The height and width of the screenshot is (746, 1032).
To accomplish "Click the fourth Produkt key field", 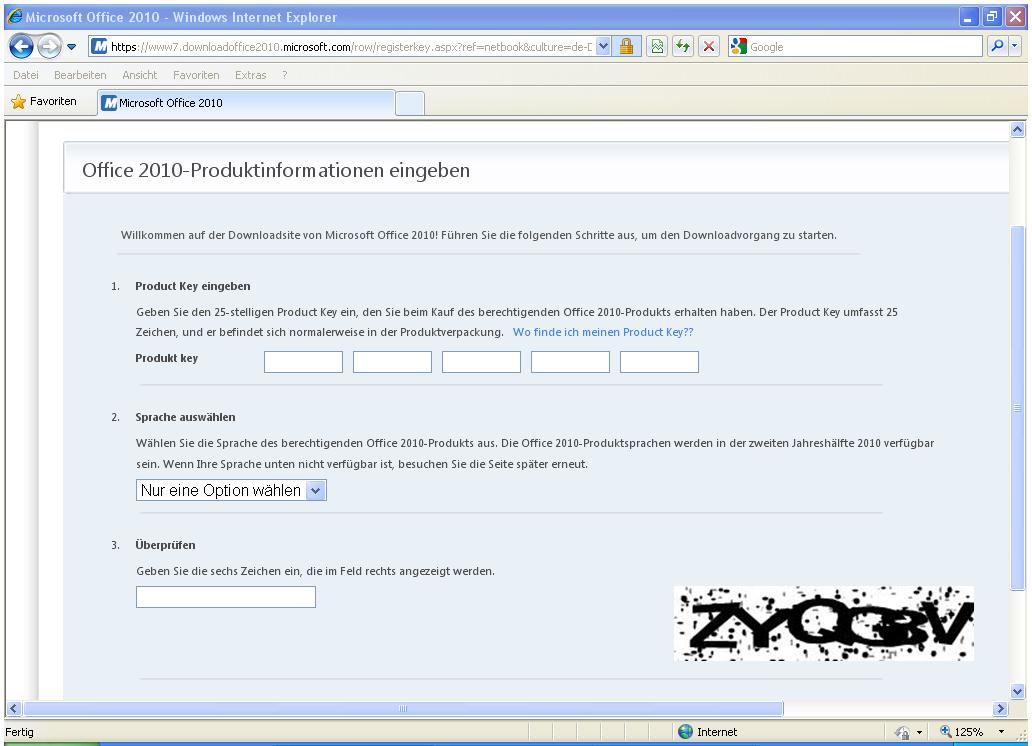I will [x=570, y=362].
